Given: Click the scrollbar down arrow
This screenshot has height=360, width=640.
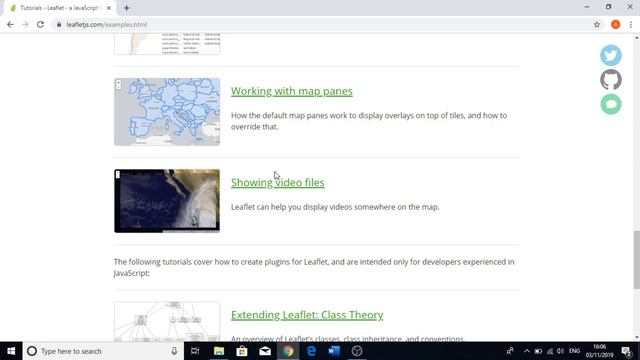Looking at the screenshot, I should pos(636,338).
